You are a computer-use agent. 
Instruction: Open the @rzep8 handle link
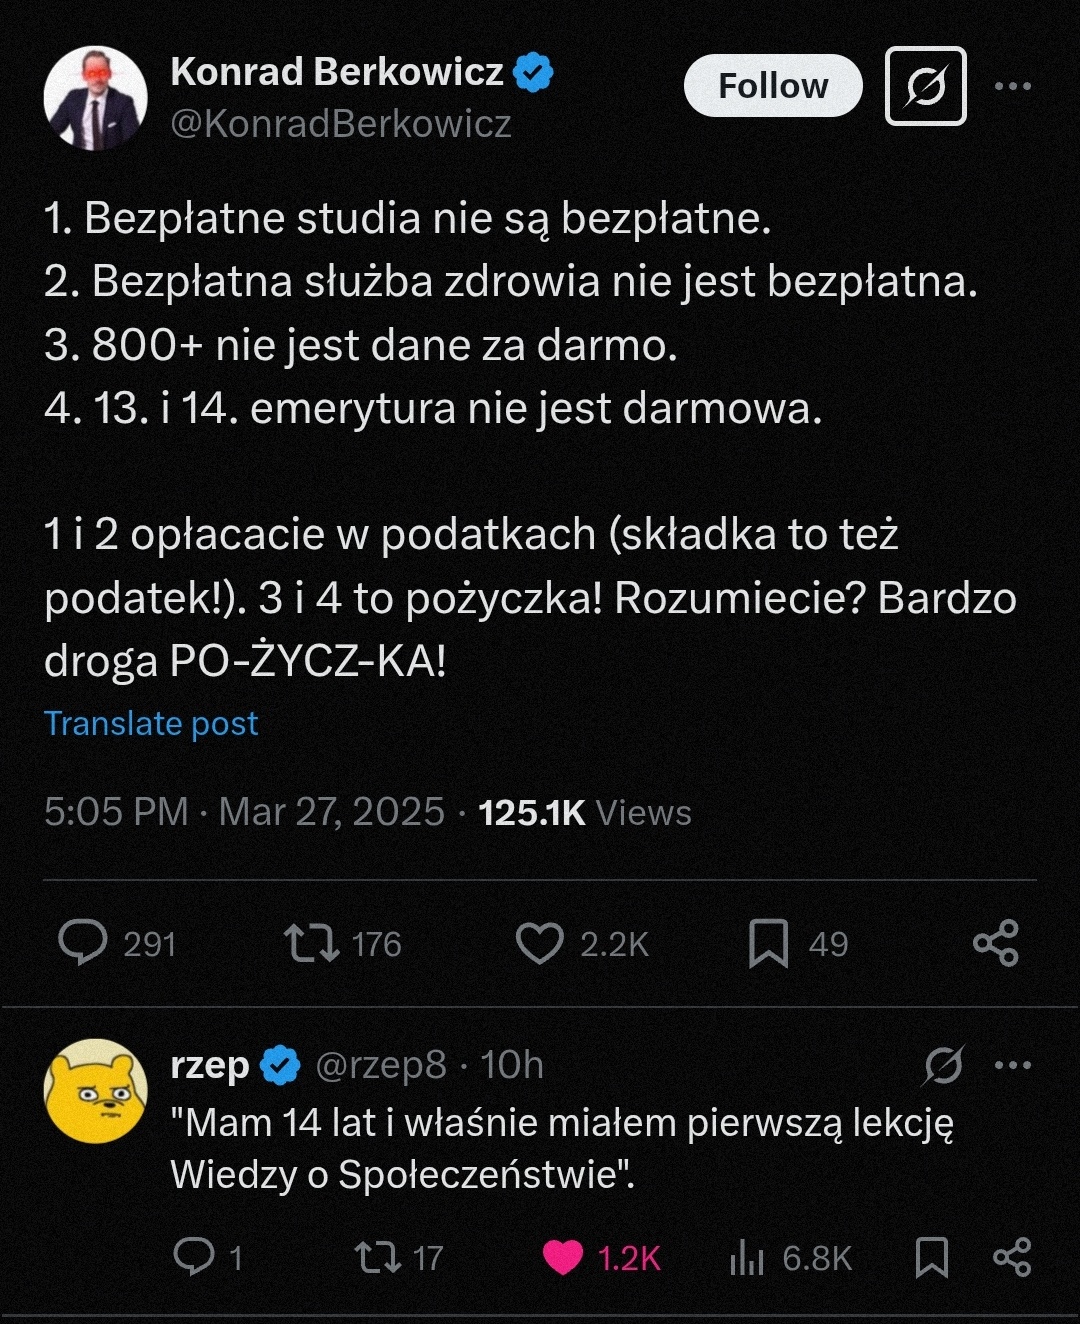(x=381, y=1065)
